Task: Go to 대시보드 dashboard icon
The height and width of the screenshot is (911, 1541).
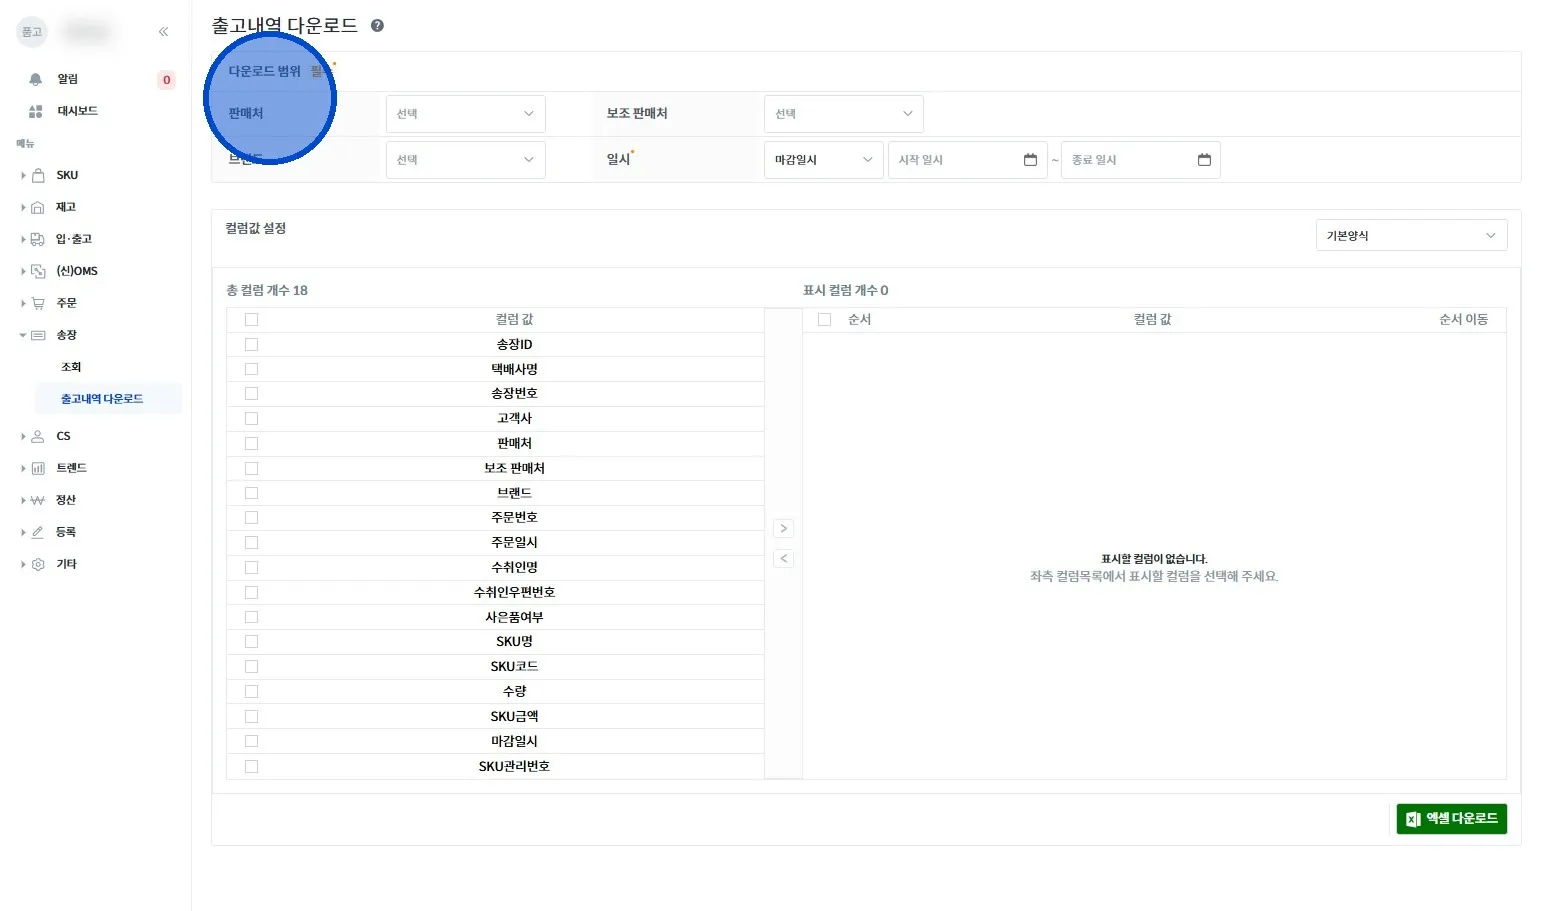Action: pyautogui.click(x=36, y=111)
